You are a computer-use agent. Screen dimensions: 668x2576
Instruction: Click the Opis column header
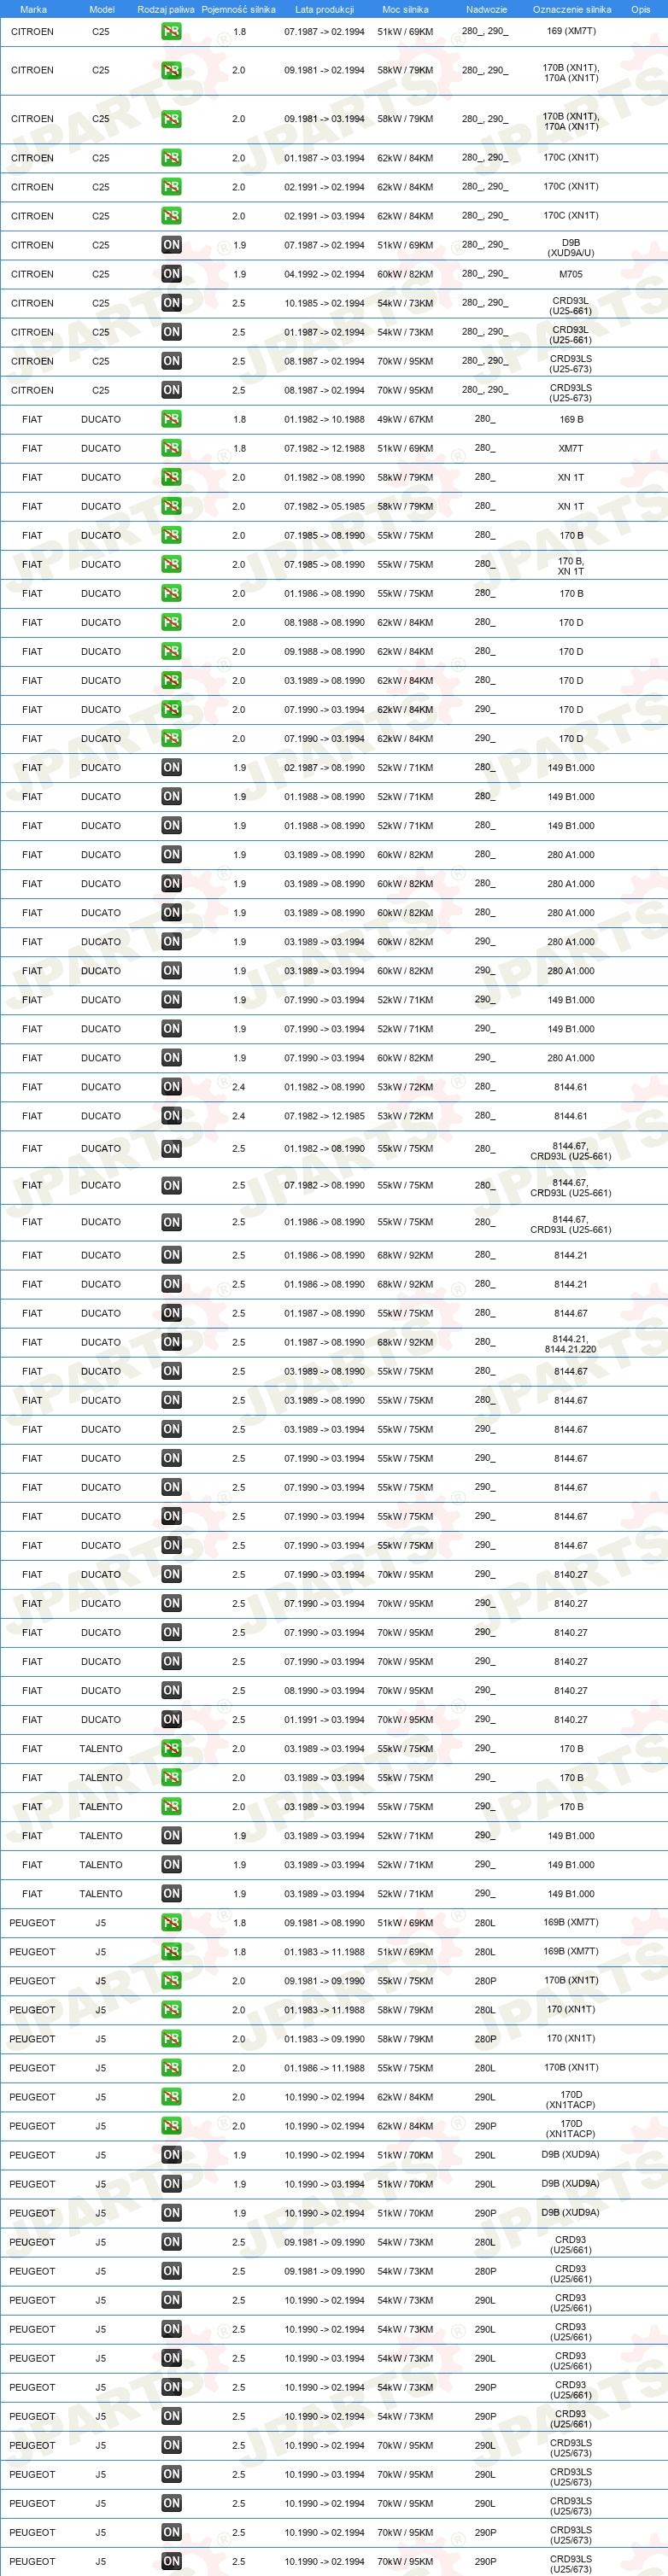pos(640,9)
